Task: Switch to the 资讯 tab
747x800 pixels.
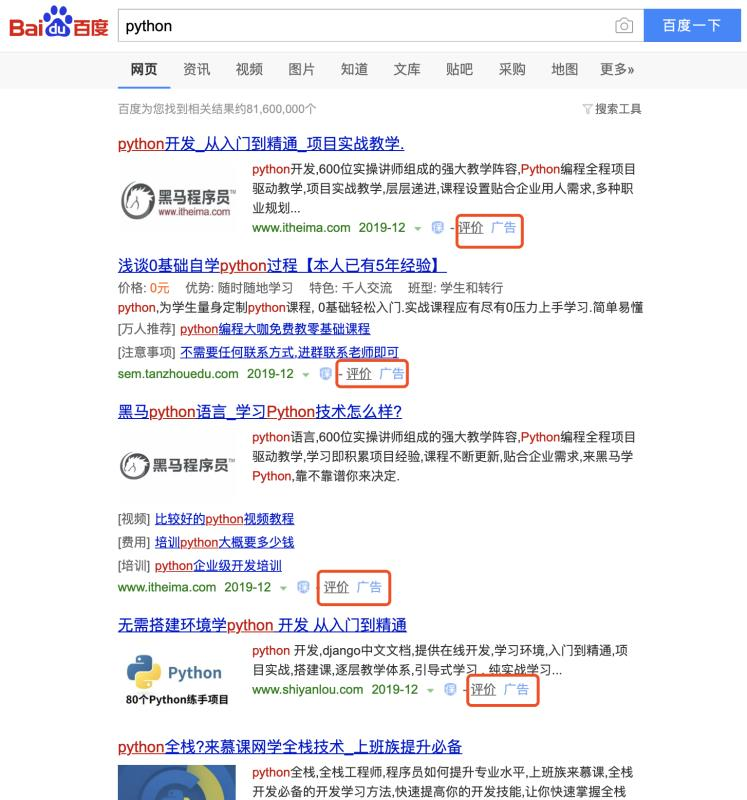Action: [x=196, y=69]
